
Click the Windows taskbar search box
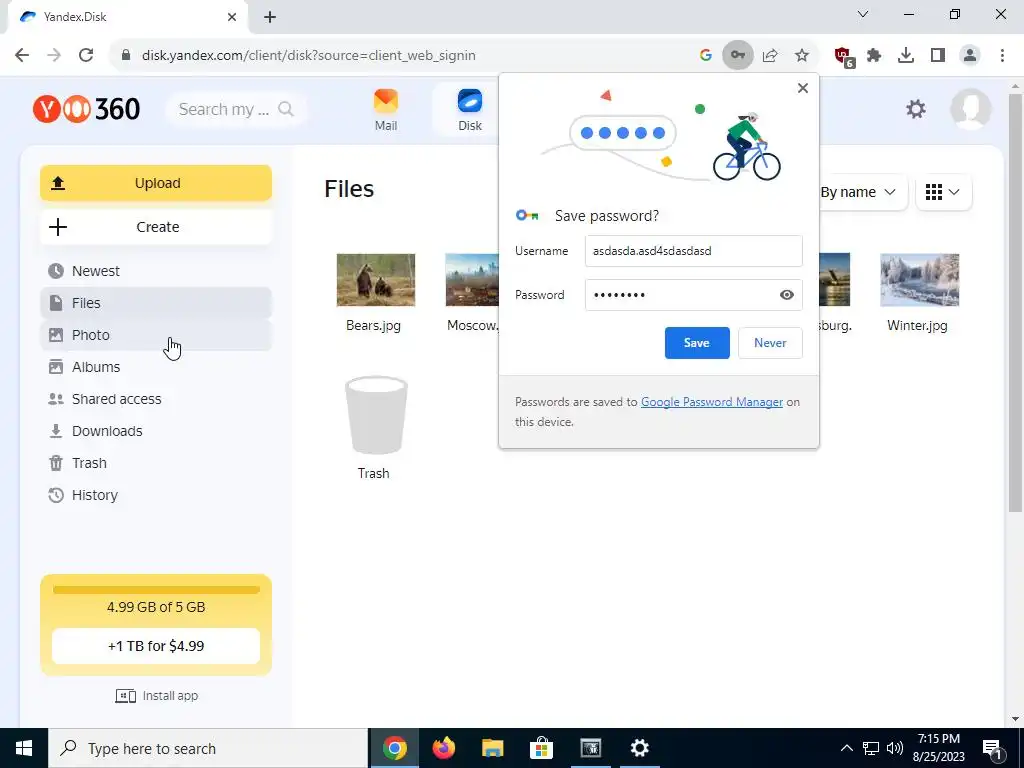click(208, 748)
